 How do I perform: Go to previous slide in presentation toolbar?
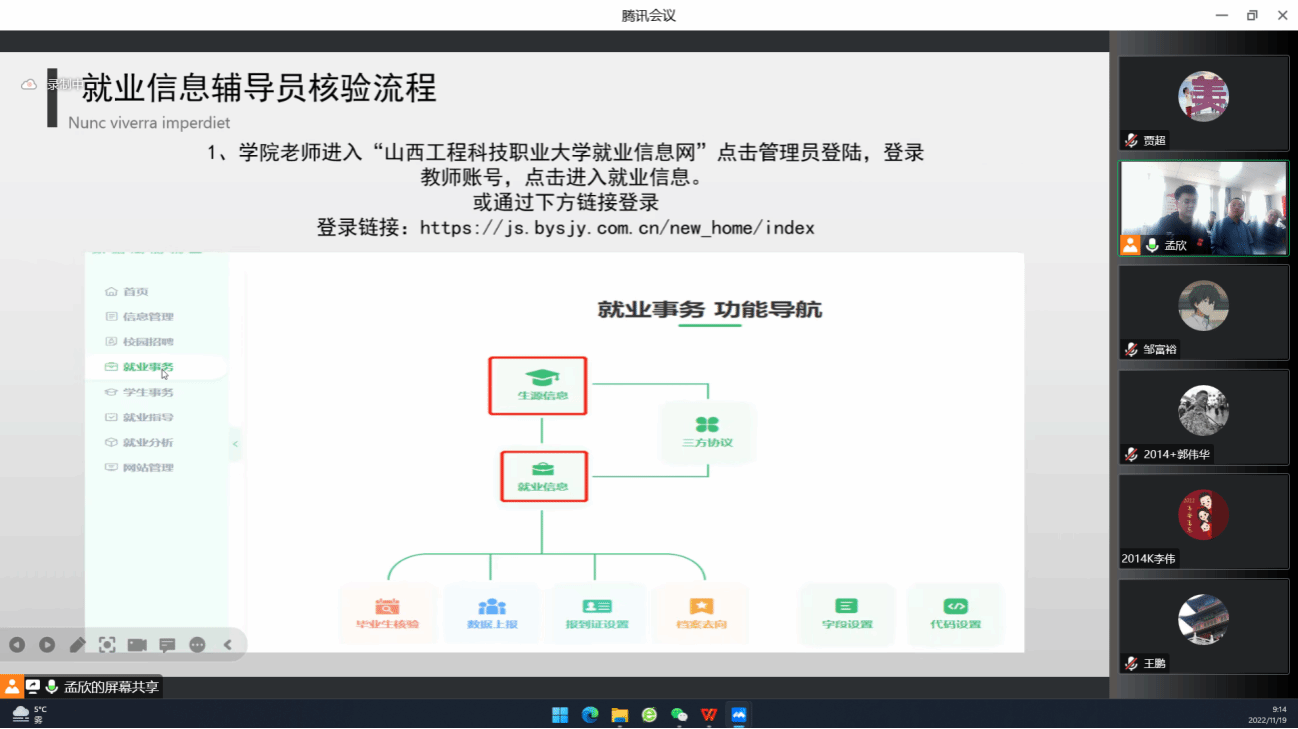(x=17, y=645)
